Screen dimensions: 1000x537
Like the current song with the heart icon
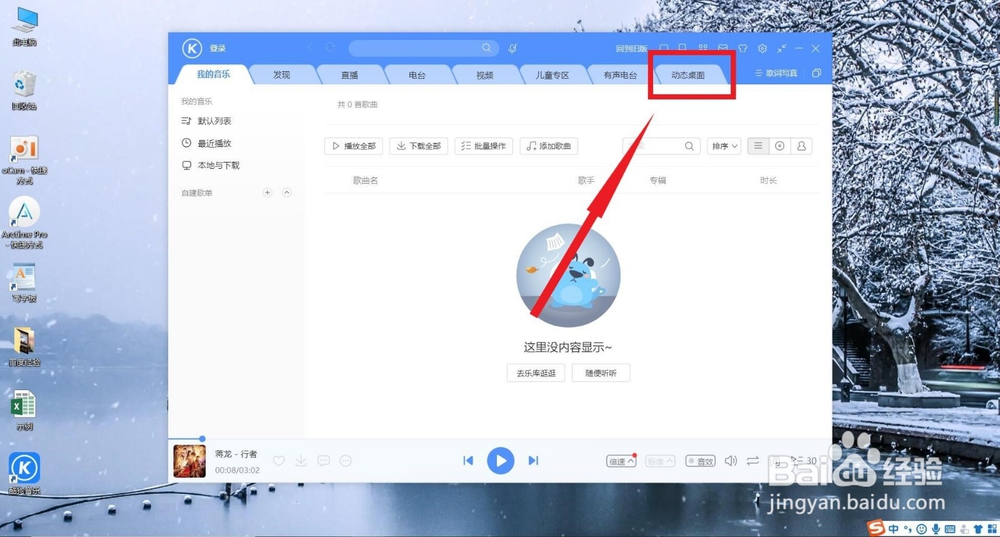279,460
